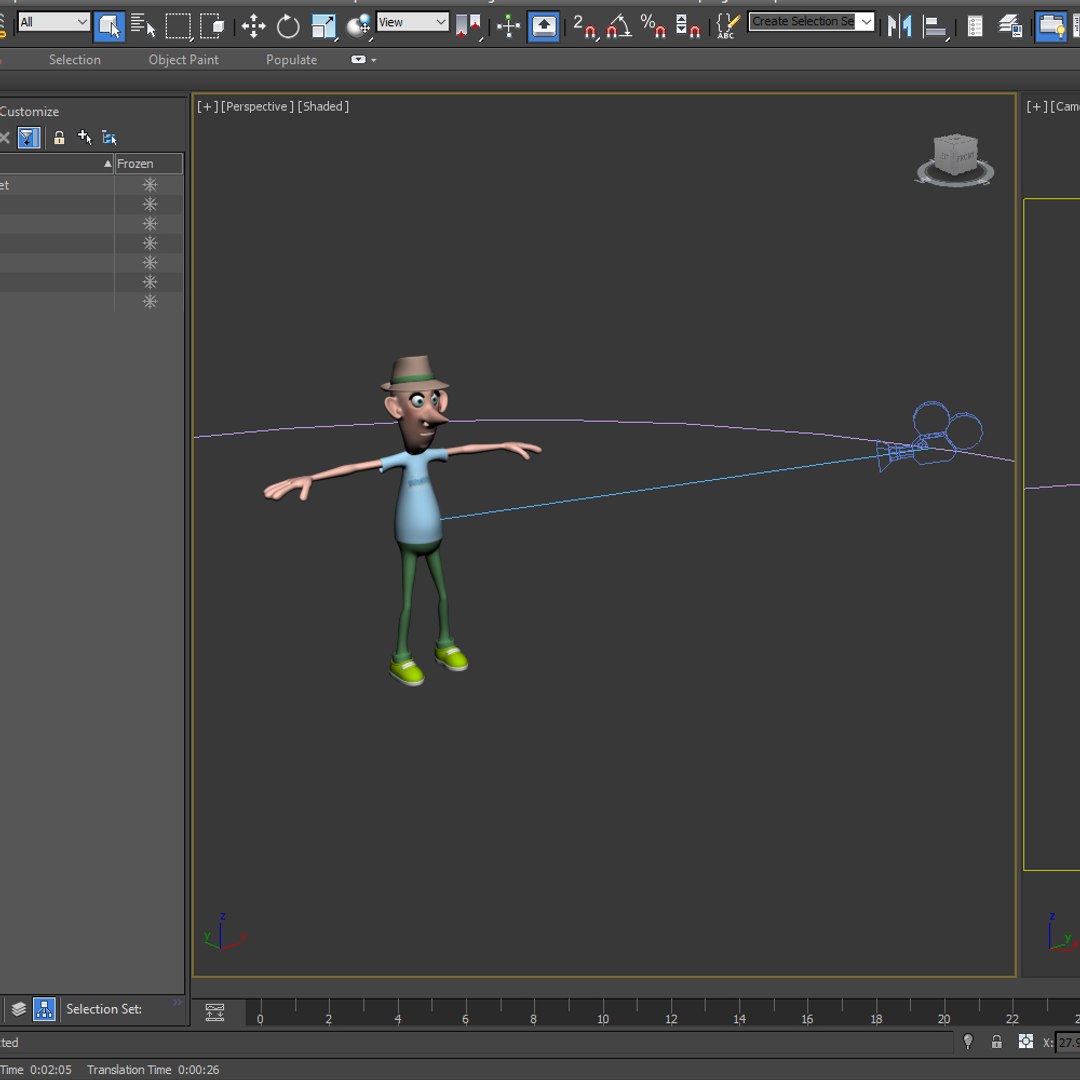Viewport: 1080px width, 1080px height.
Task: Click the Shaded viewport label
Action: click(x=323, y=106)
